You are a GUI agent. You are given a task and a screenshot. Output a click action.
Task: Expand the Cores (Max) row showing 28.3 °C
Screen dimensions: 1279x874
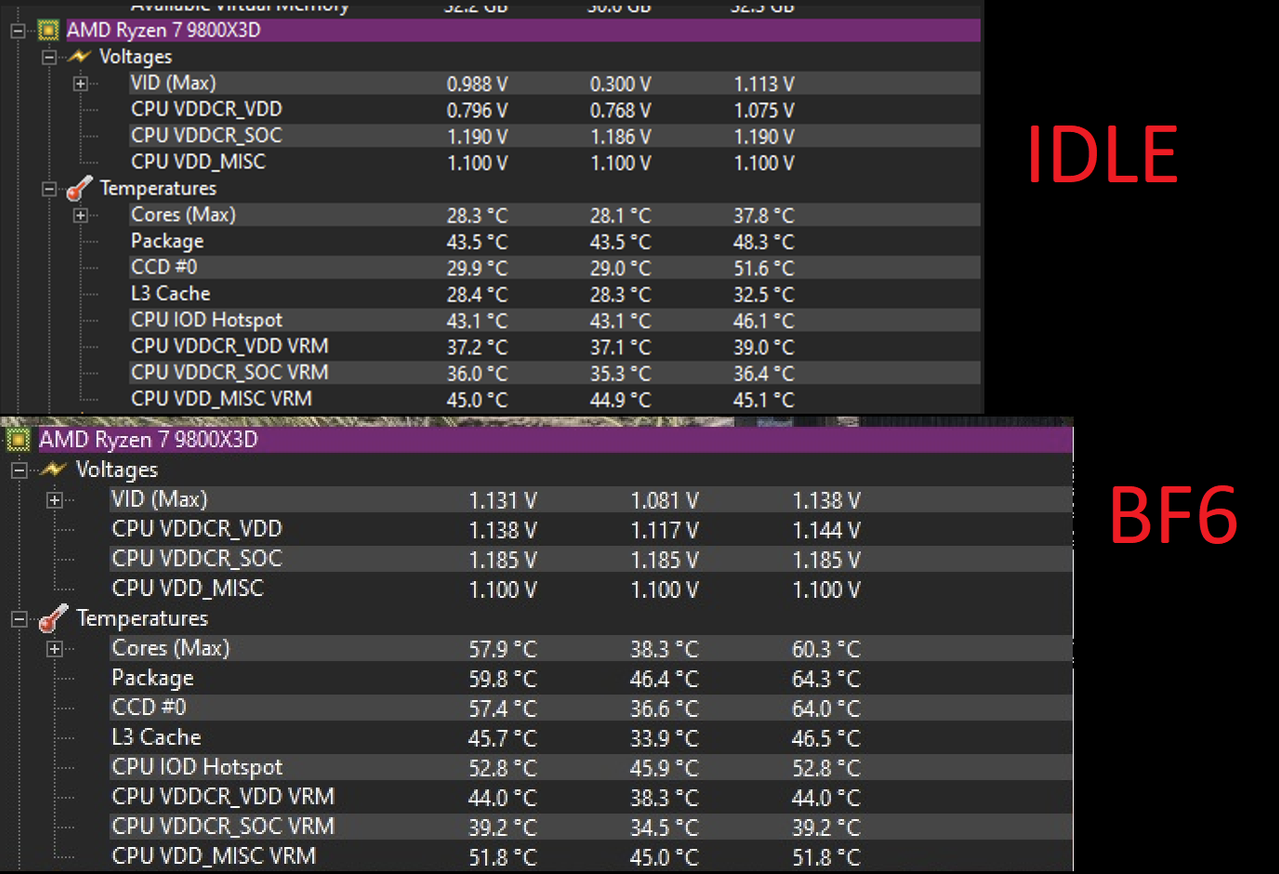(x=80, y=215)
